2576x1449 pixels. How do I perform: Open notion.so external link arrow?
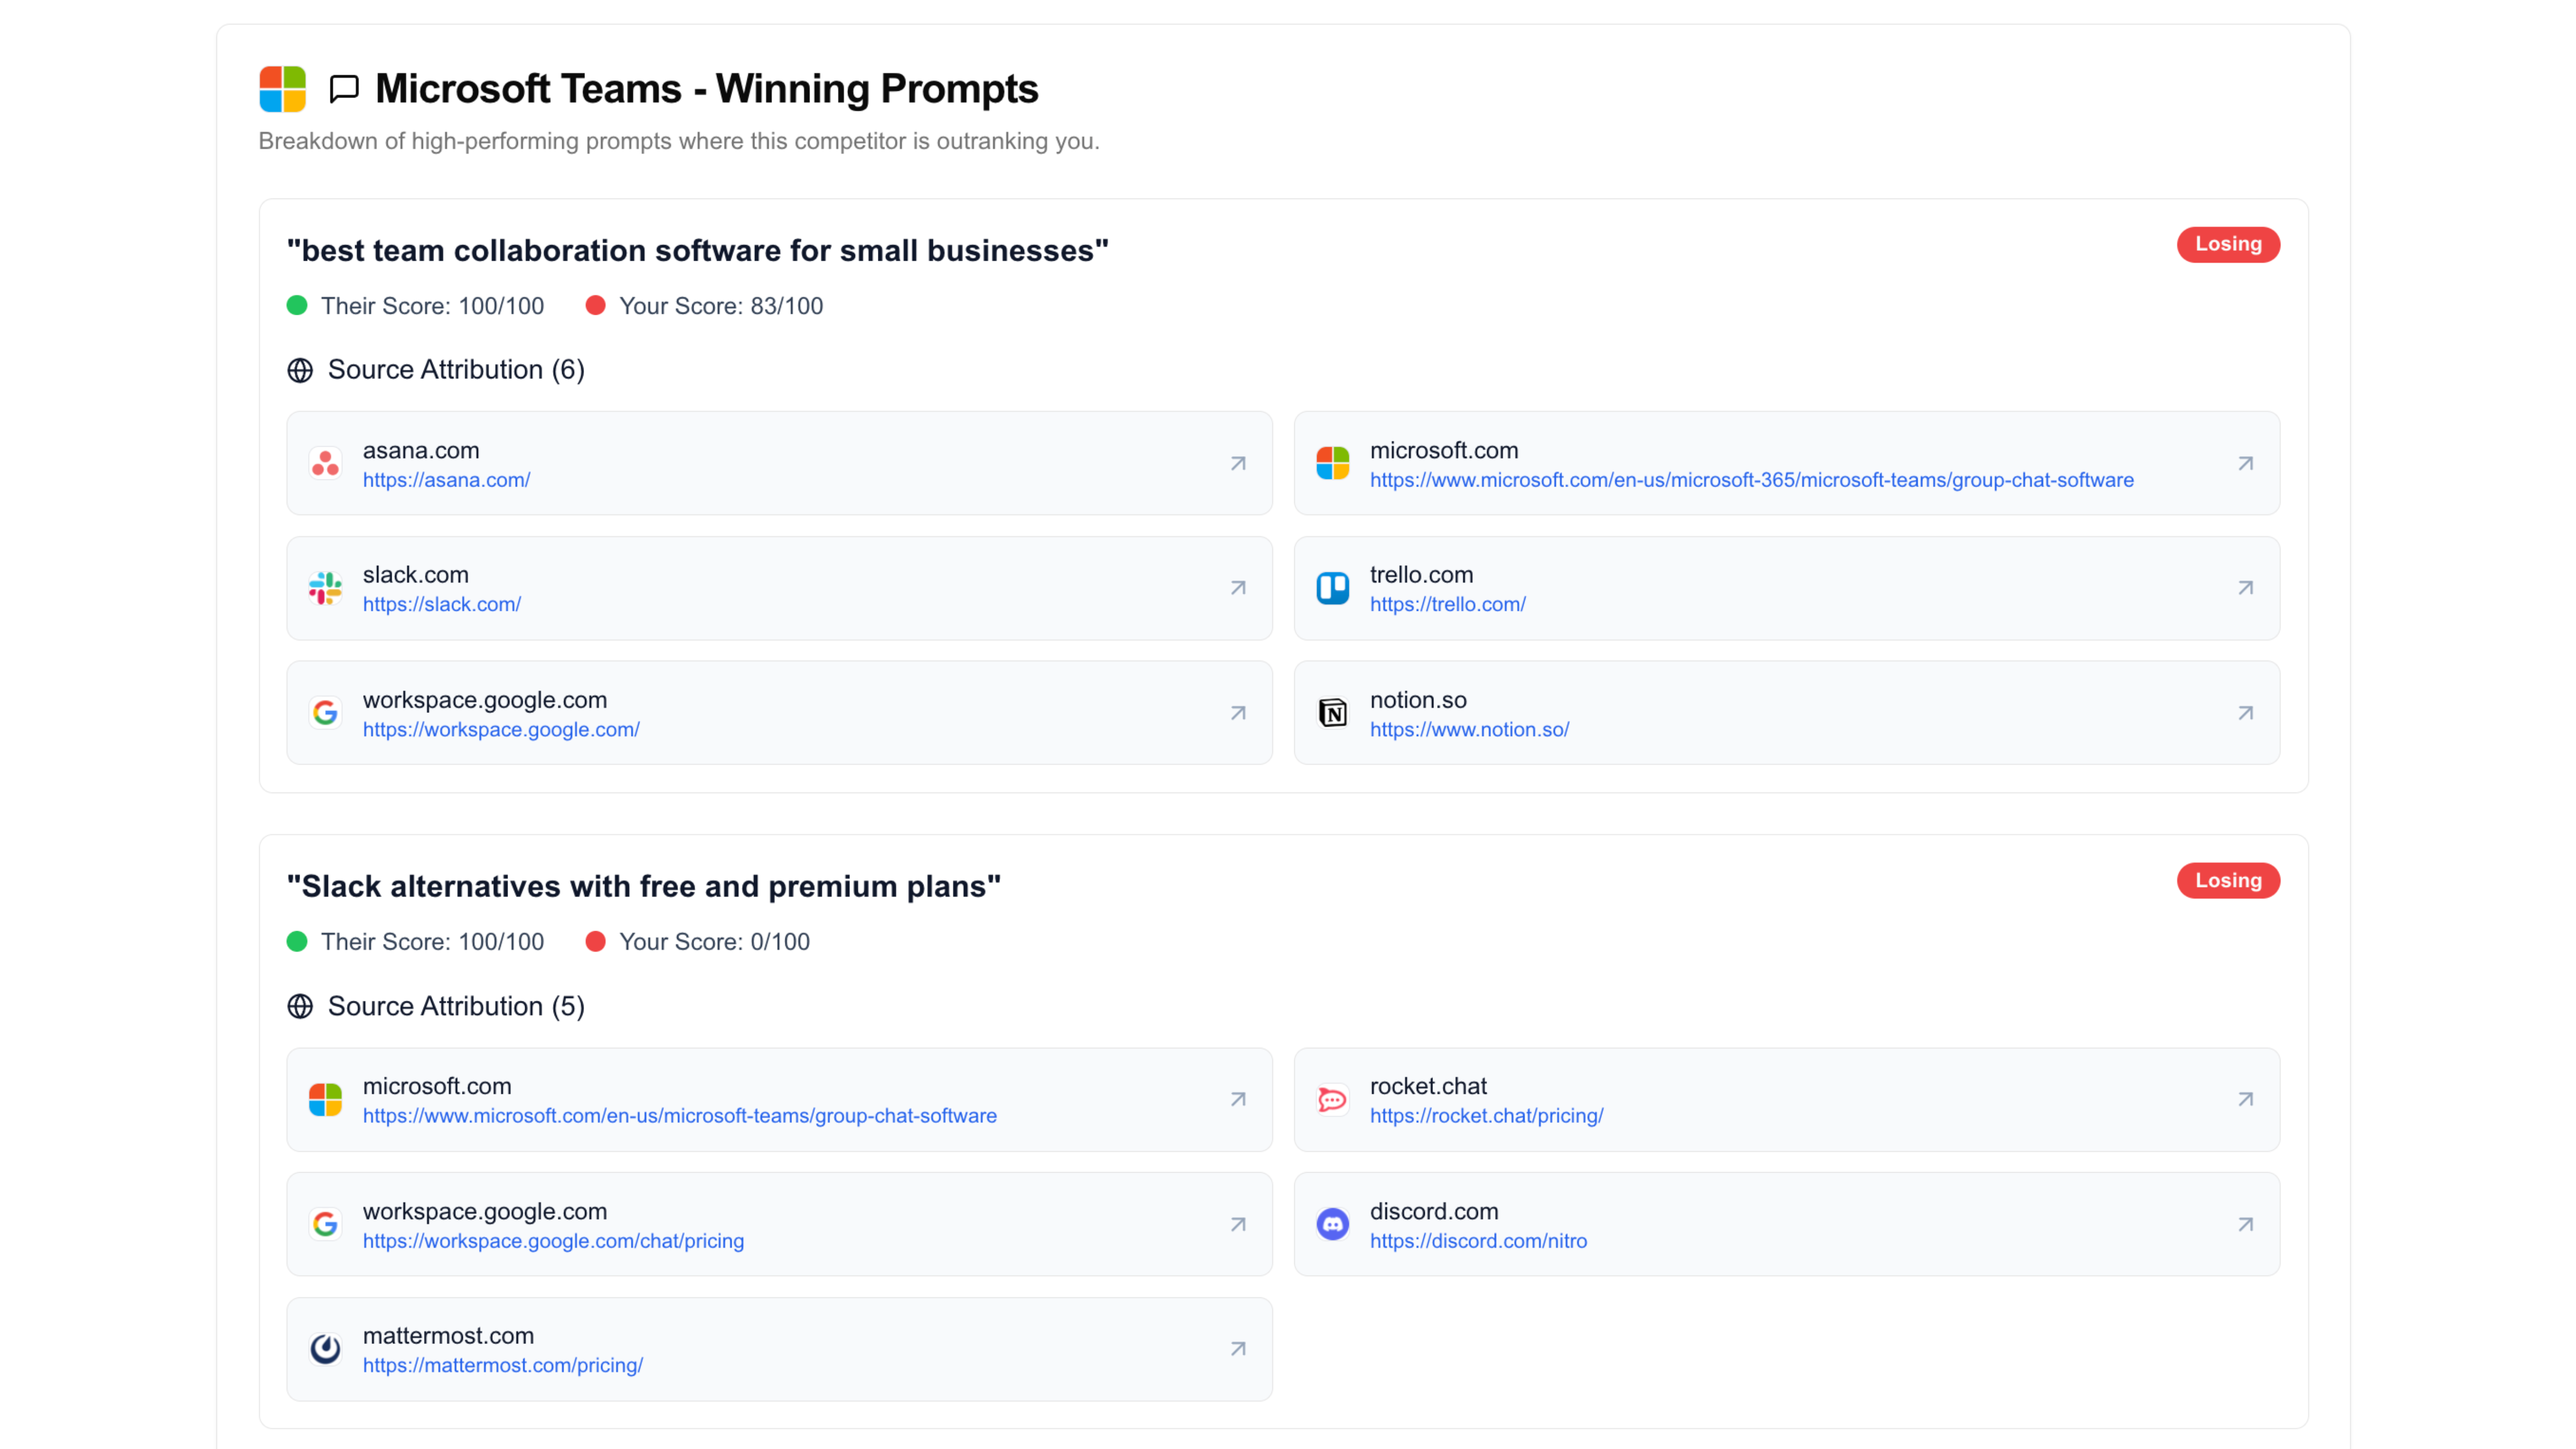point(2245,713)
